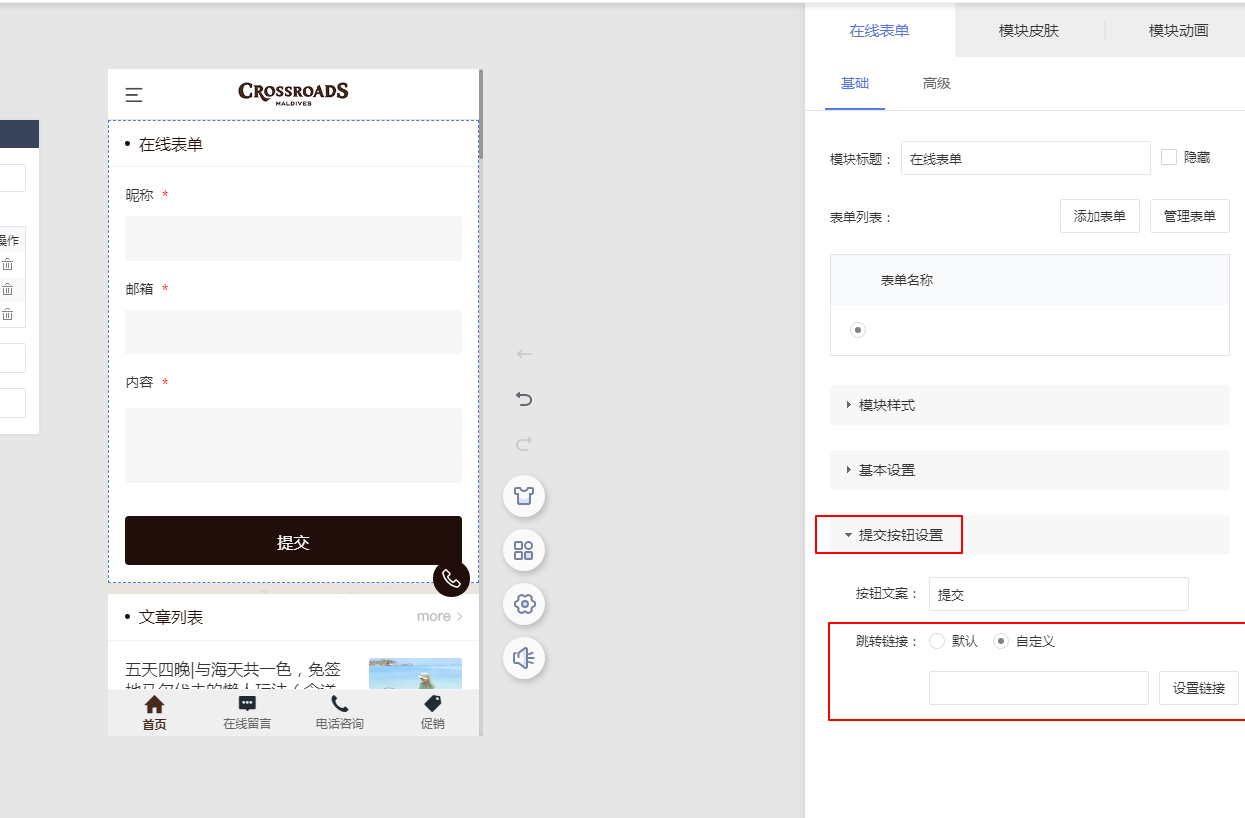Click the floating phone call icon
1245x818 pixels.
pos(451,578)
